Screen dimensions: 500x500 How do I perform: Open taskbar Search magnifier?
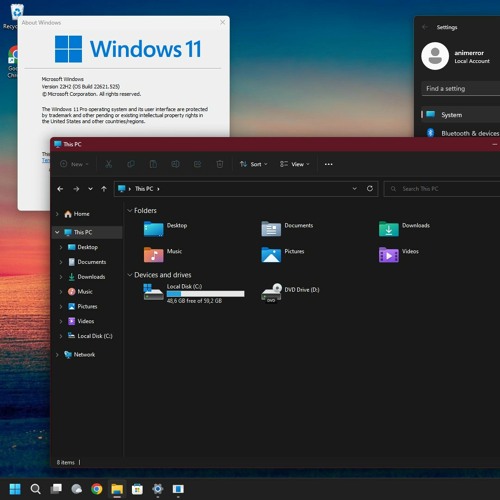pyautogui.click(x=36, y=489)
